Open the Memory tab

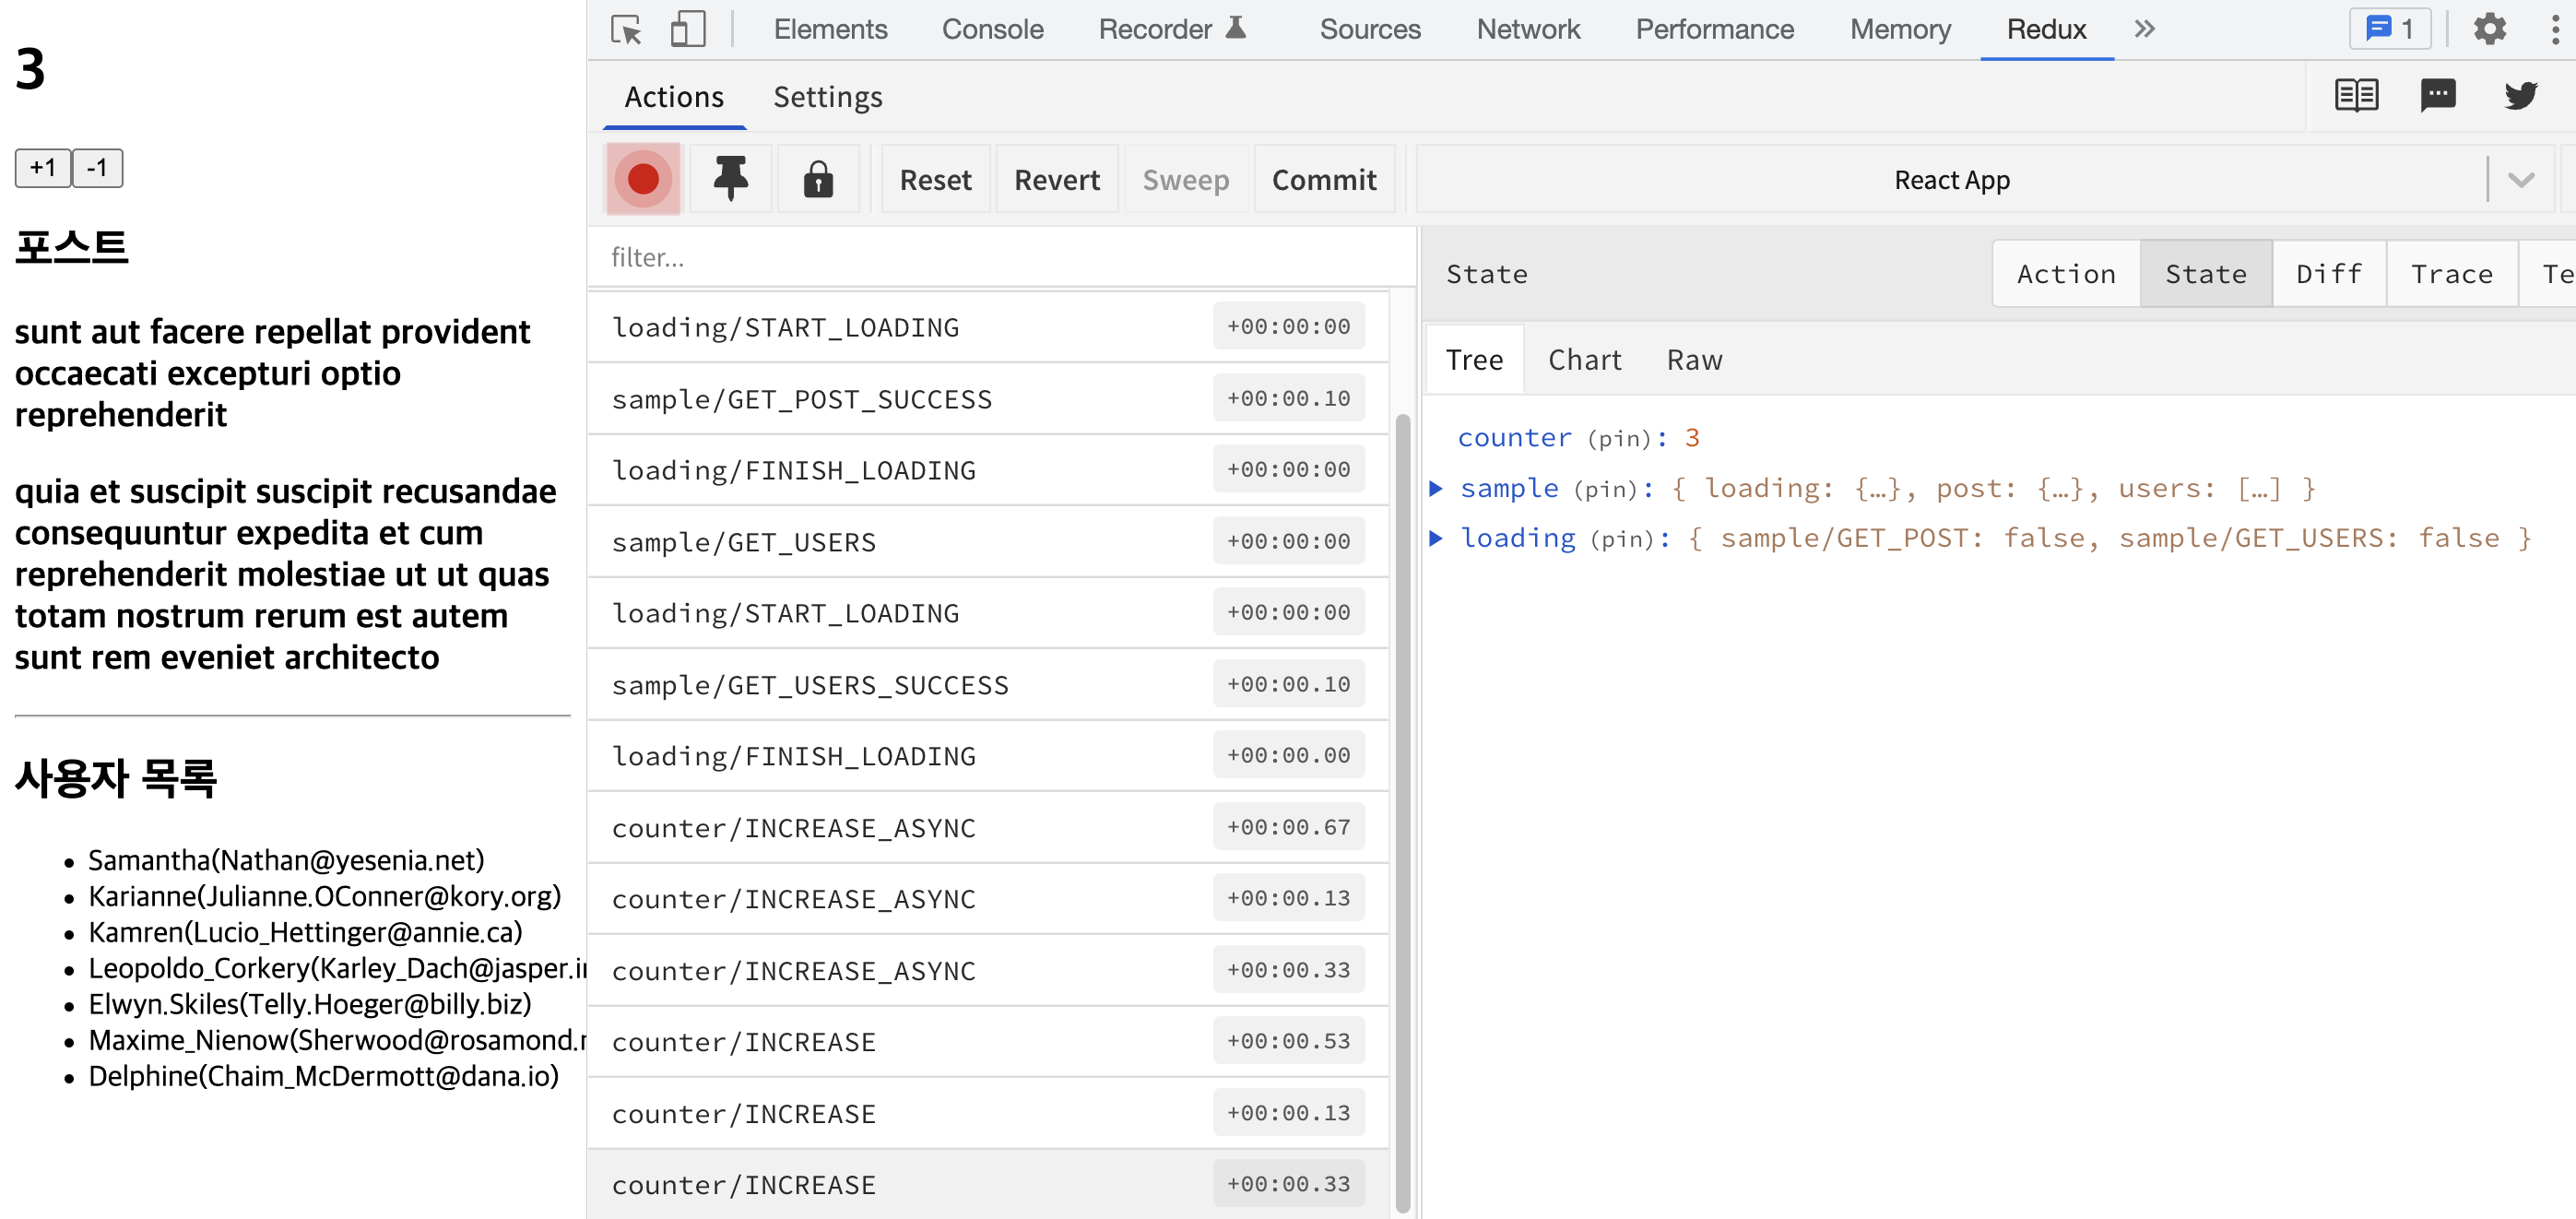pos(1899,29)
